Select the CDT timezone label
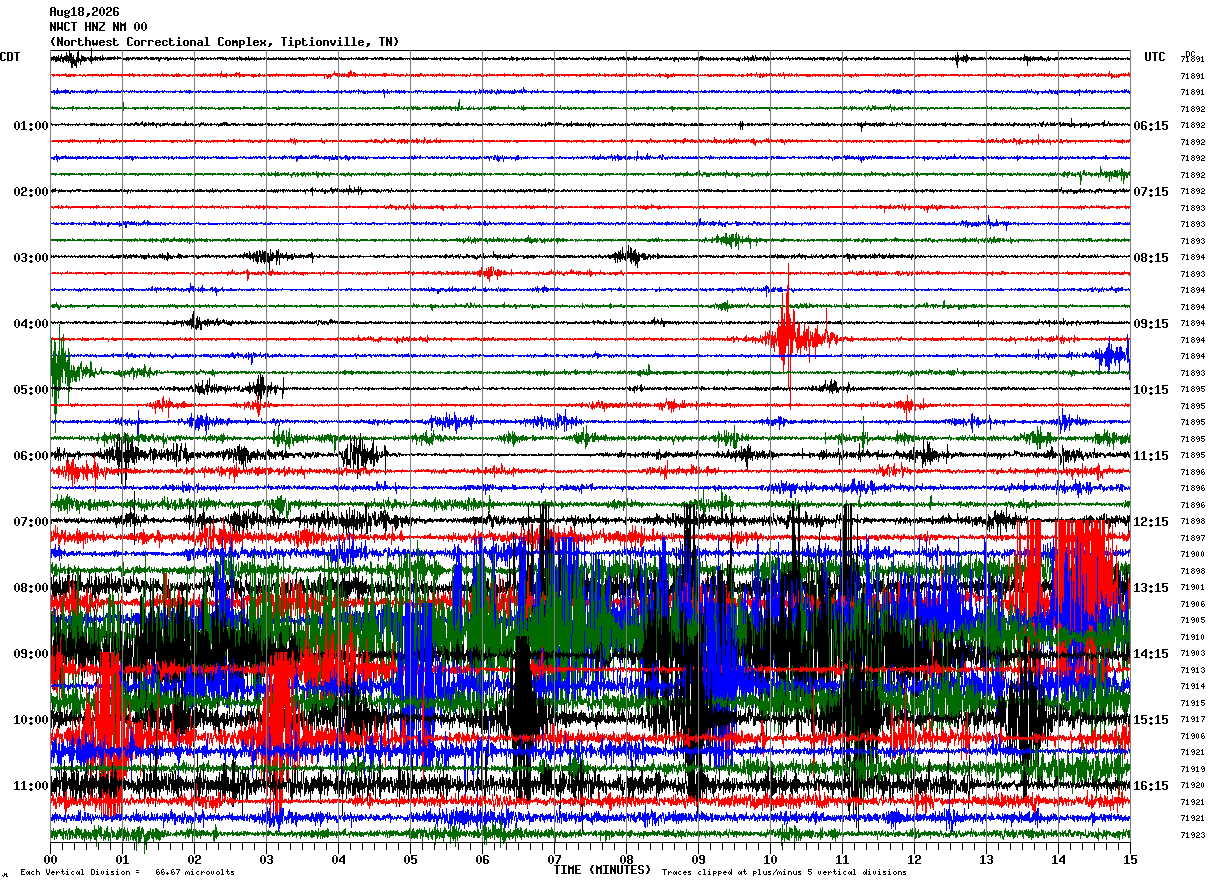1210x886 pixels. [x=10, y=57]
